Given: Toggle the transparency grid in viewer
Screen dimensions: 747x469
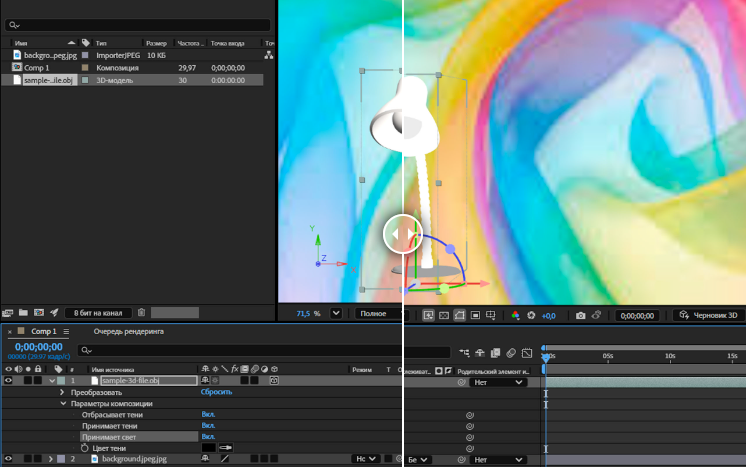Looking at the screenshot, I should click(x=444, y=316).
